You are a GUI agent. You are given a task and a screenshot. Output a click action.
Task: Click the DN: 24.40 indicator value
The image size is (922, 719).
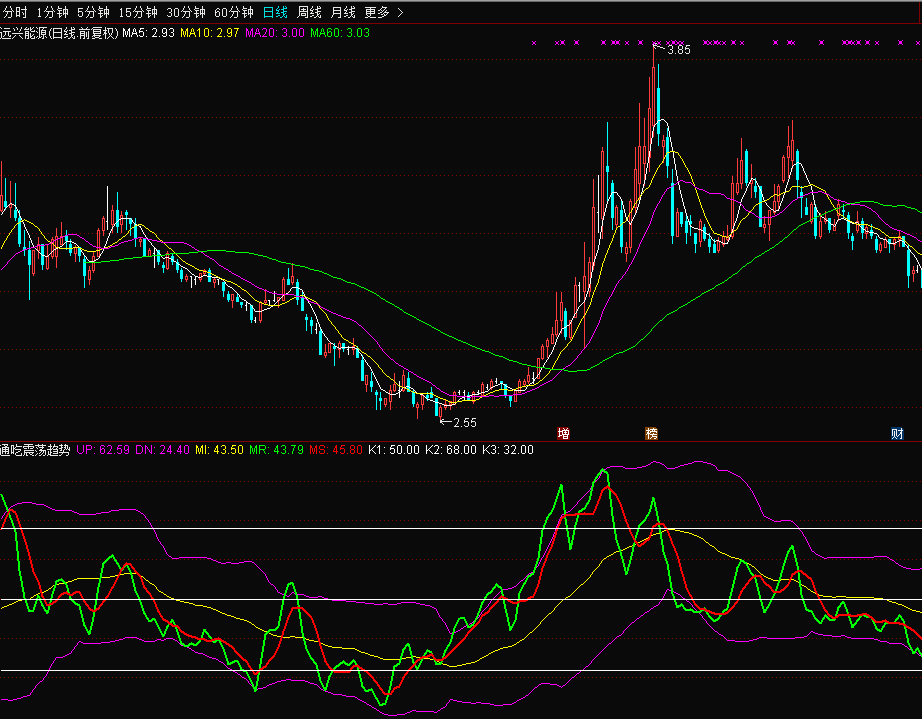point(162,450)
